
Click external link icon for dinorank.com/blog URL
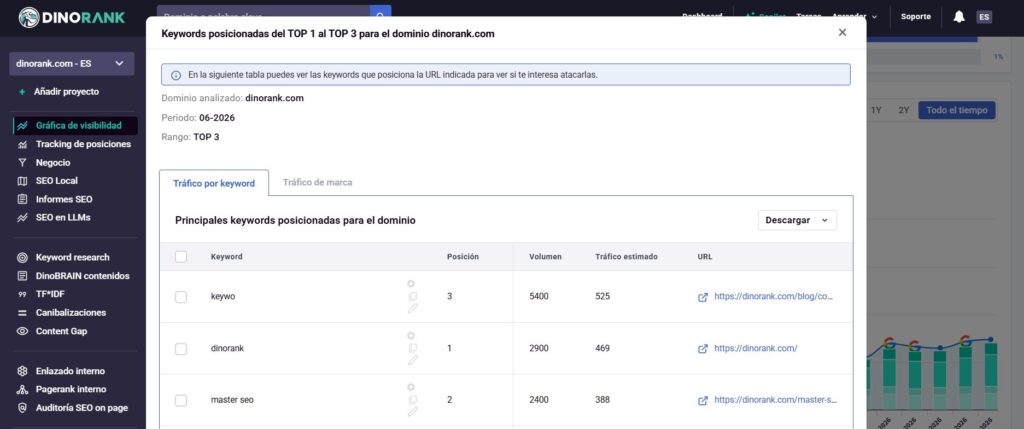(x=703, y=297)
